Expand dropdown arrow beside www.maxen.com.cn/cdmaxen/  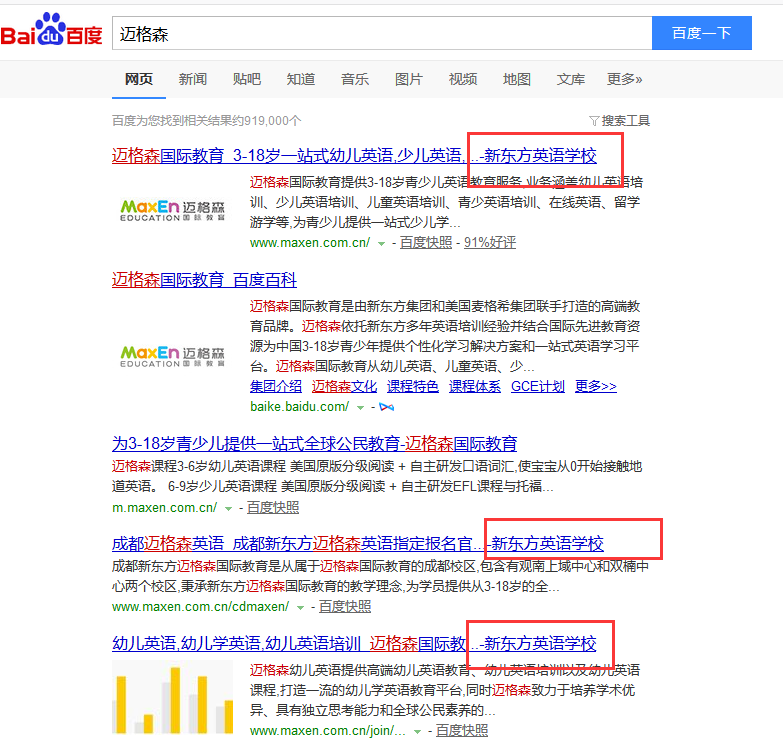(x=300, y=608)
